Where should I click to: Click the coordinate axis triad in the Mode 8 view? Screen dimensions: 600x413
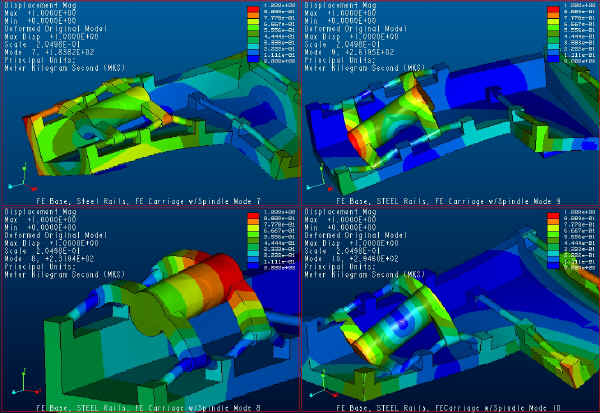pyautogui.click(x=26, y=382)
